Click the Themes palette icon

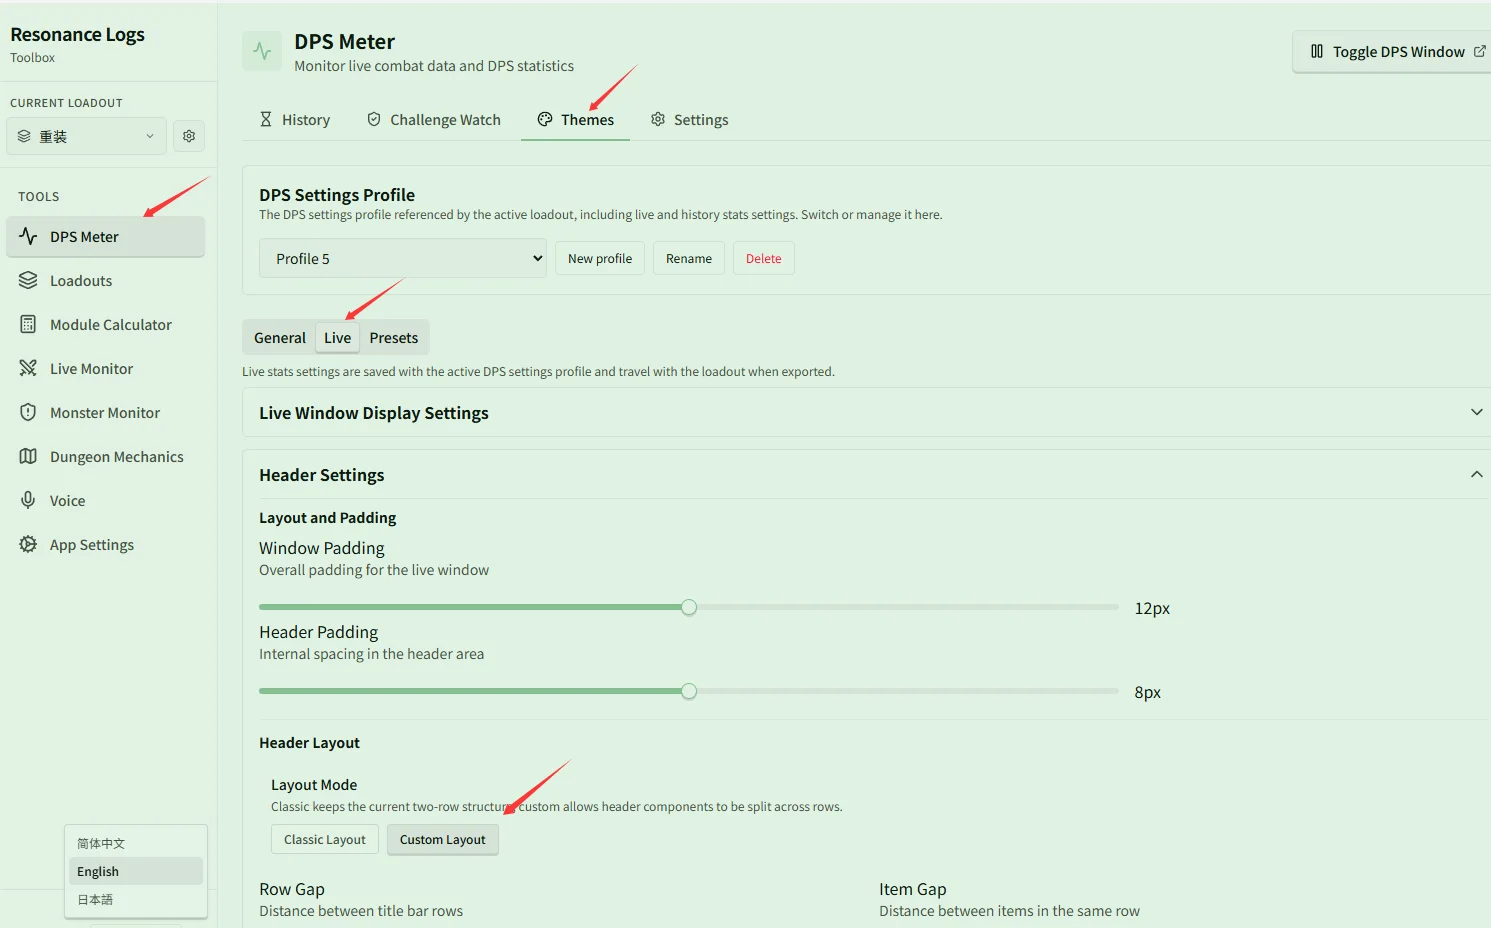(x=545, y=119)
